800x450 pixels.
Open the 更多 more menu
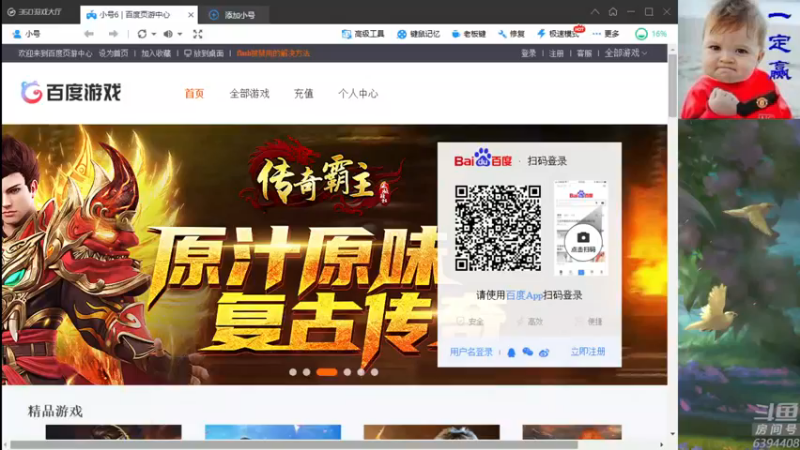click(606, 34)
